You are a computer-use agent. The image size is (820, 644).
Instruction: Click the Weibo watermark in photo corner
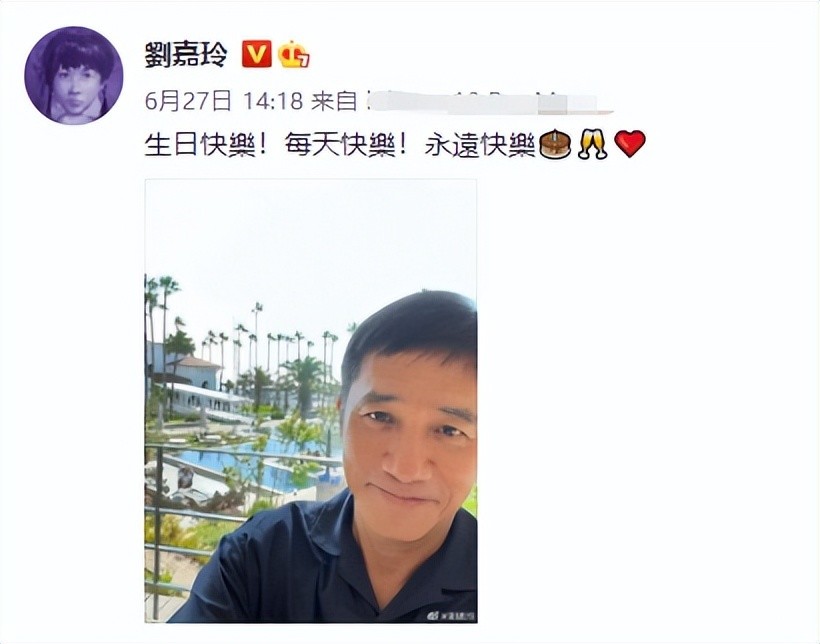pos(451,616)
